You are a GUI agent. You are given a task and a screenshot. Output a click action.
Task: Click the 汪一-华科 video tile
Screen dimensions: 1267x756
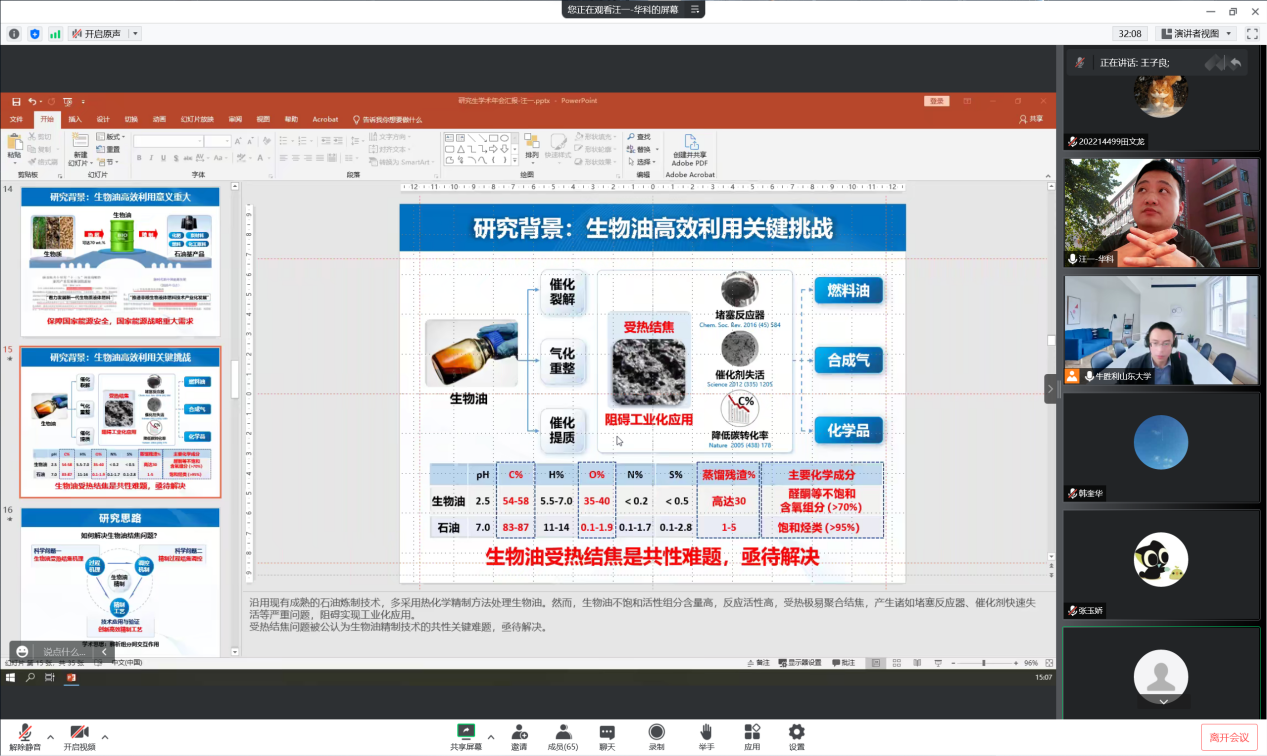pos(1161,212)
